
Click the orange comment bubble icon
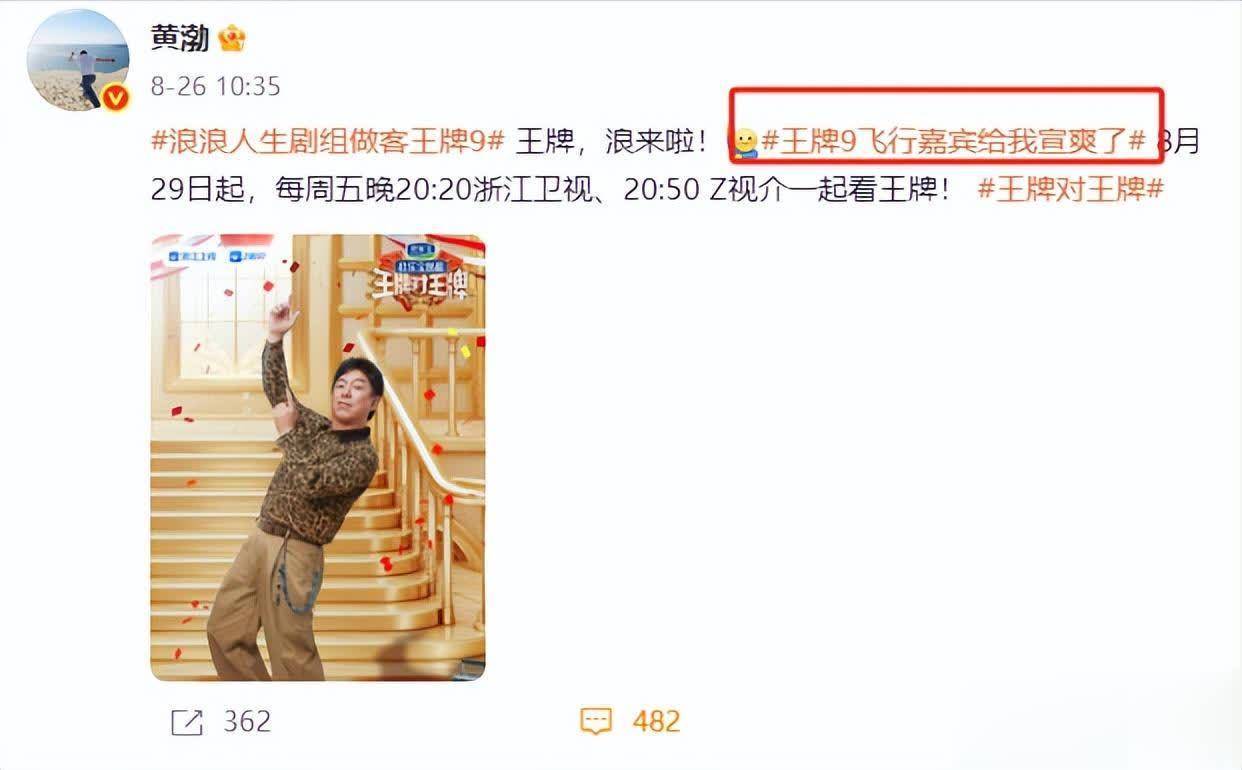click(x=596, y=722)
